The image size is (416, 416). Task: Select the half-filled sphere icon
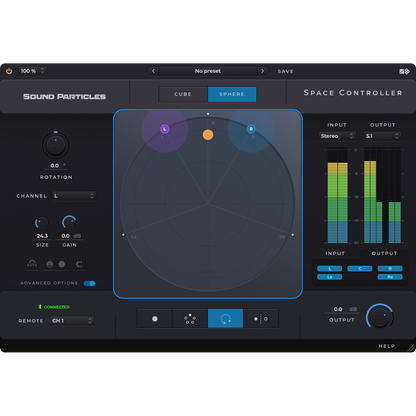(x=50, y=264)
